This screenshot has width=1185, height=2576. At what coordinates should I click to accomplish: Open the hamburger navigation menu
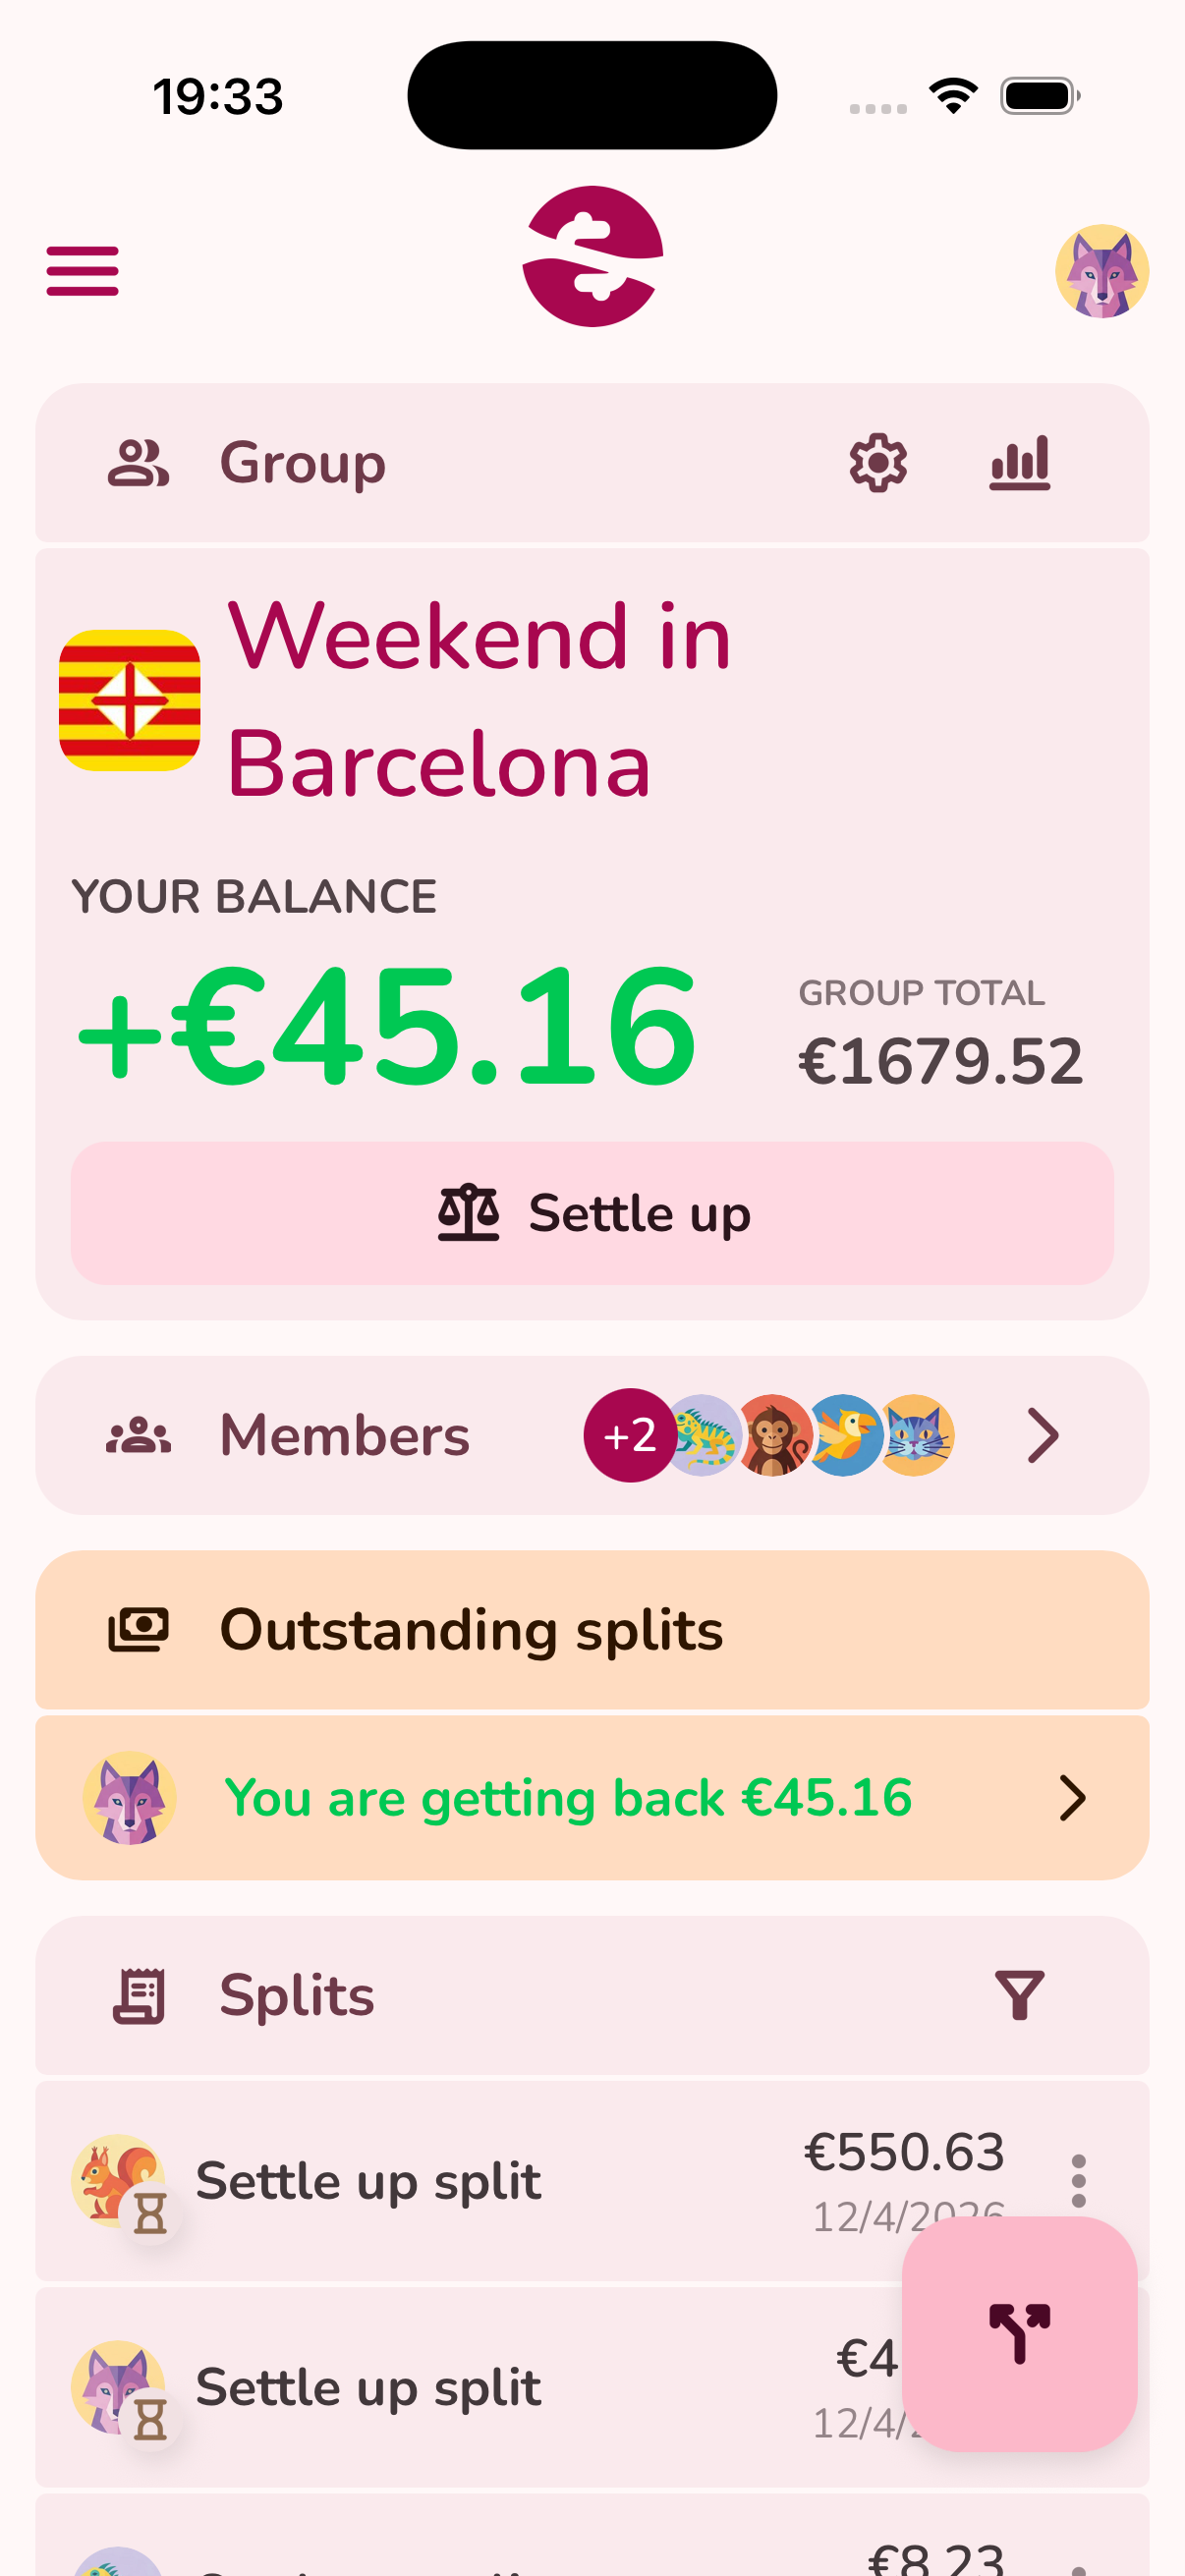click(x=82, y=271)
